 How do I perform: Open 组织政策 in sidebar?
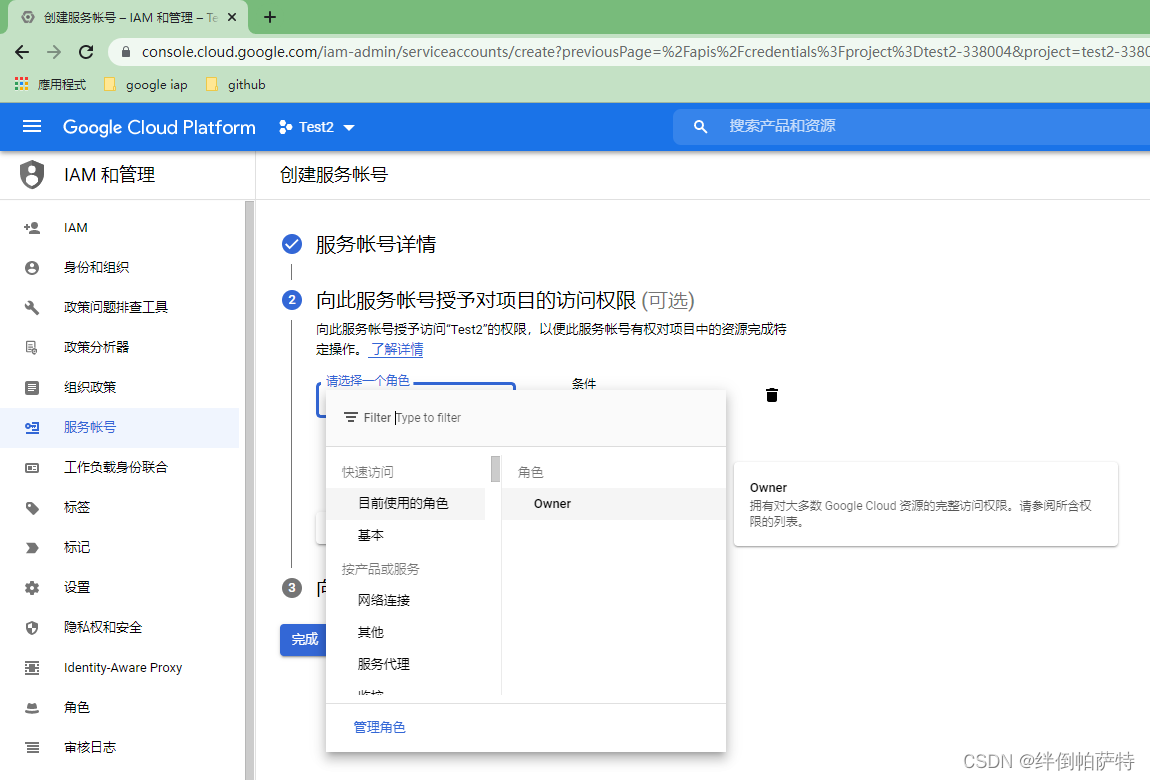[x=120, y=388]
